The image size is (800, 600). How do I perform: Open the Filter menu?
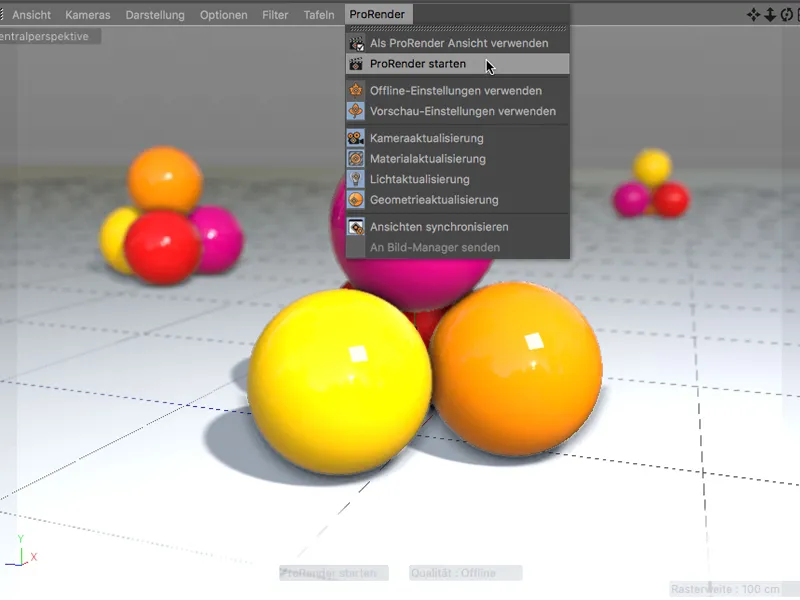coord(275,15)
